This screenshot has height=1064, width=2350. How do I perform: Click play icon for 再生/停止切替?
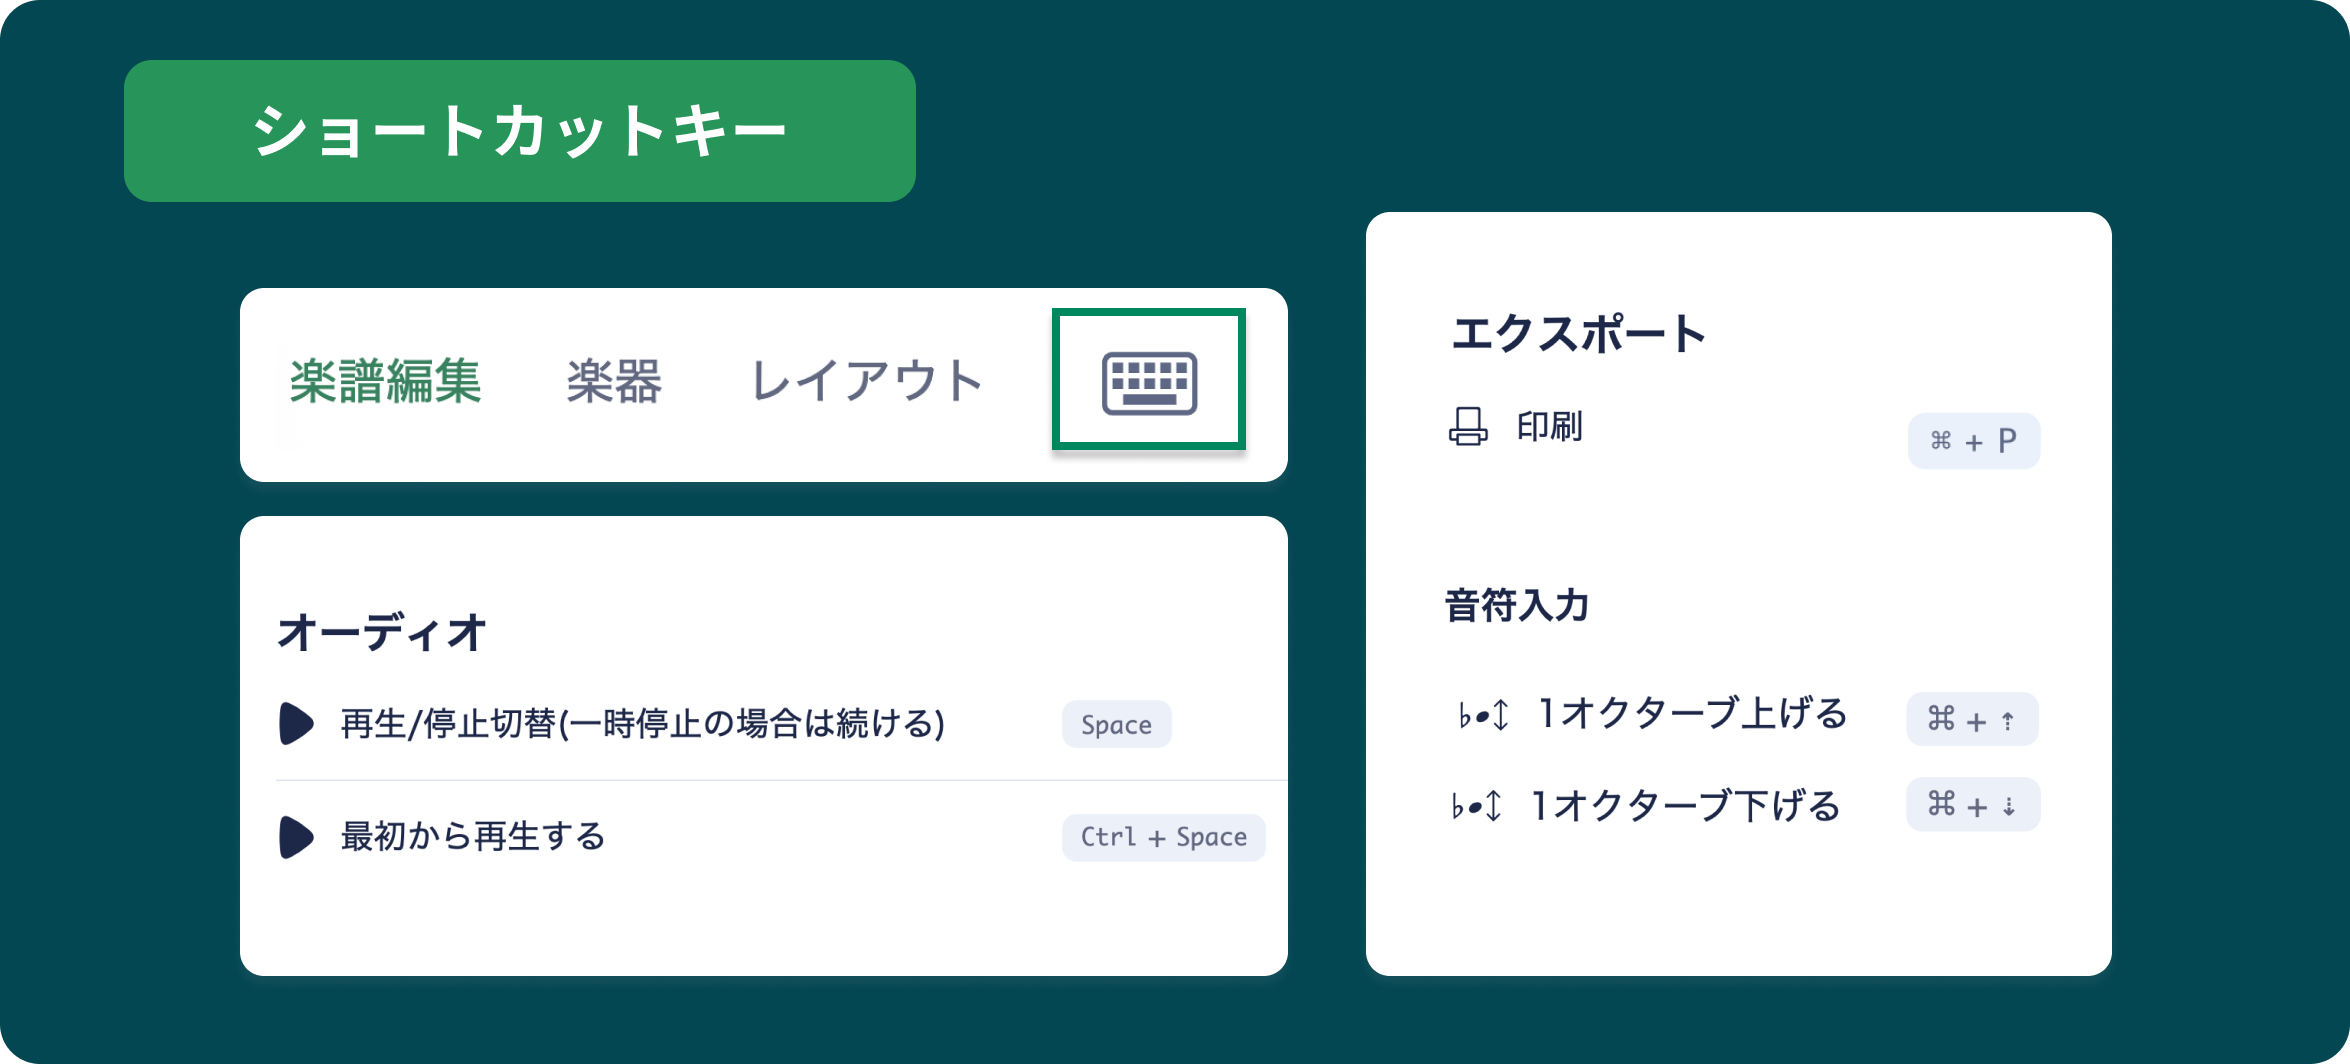tap(296, 723)
